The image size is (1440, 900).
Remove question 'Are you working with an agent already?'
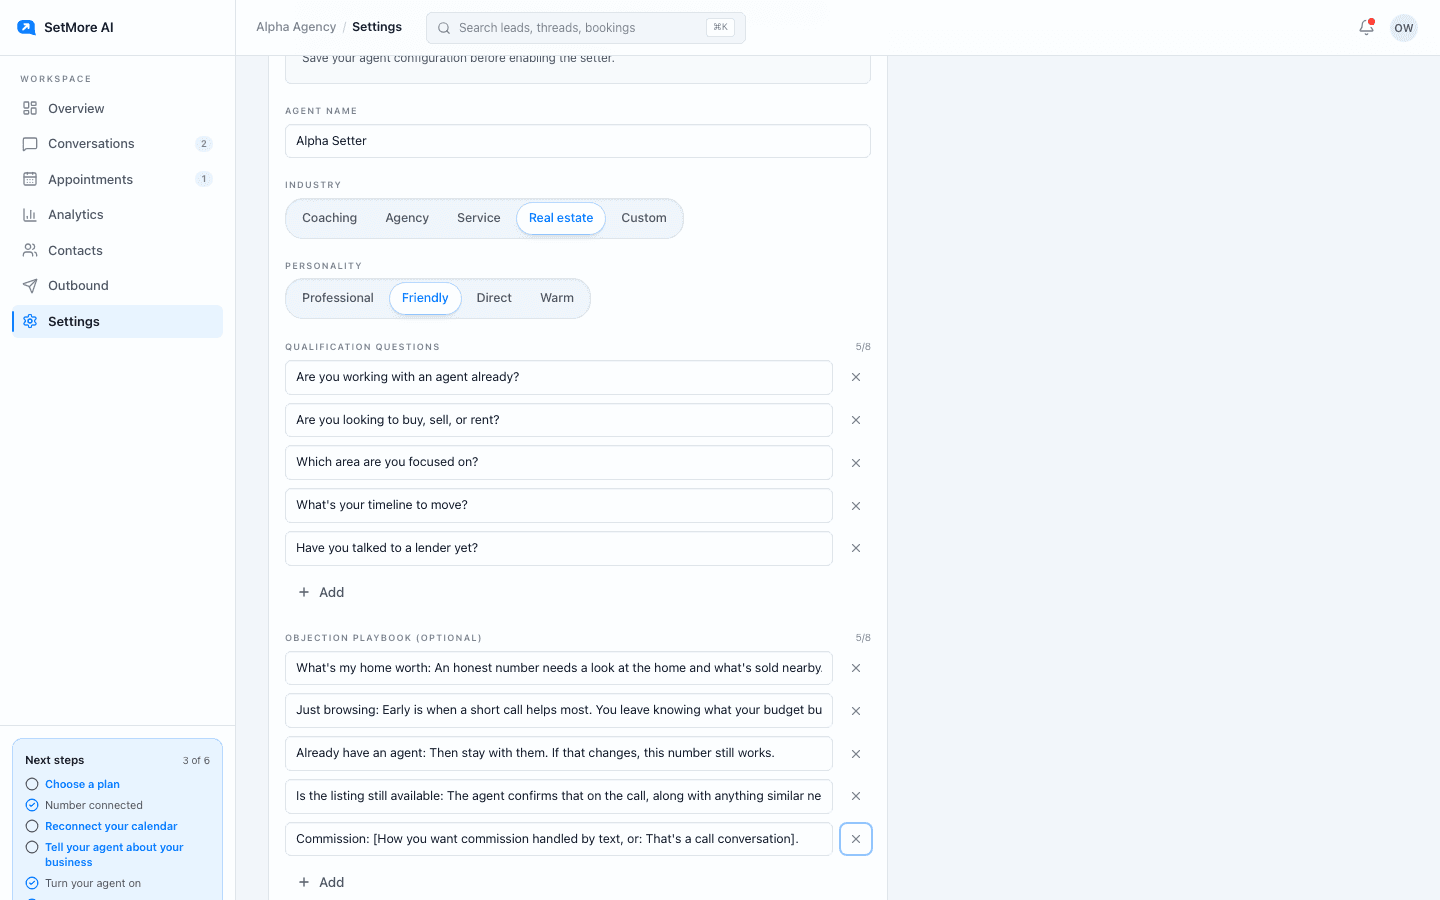(856, 377)
